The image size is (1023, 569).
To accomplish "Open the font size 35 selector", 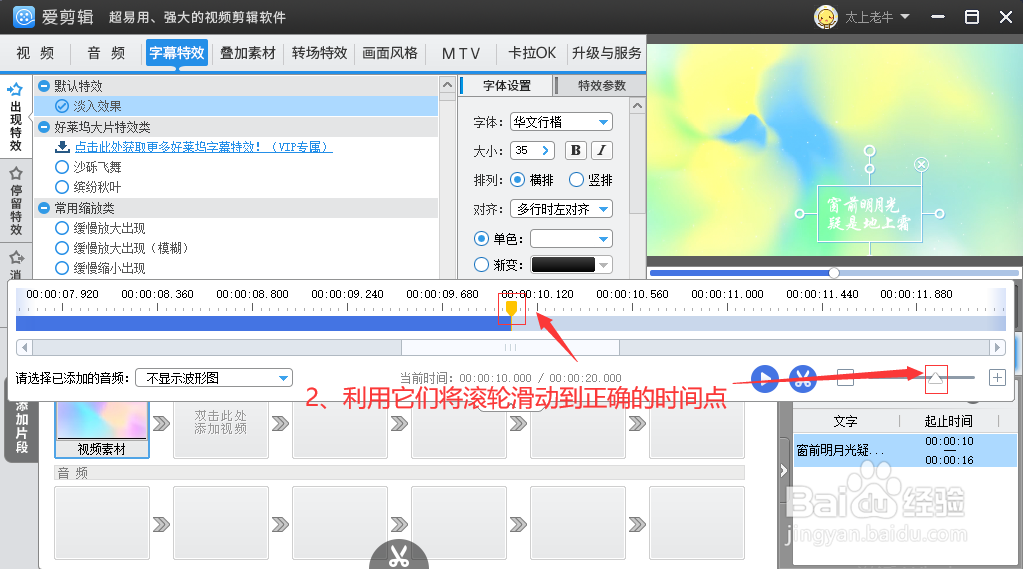I will click(x=532, y=150).
